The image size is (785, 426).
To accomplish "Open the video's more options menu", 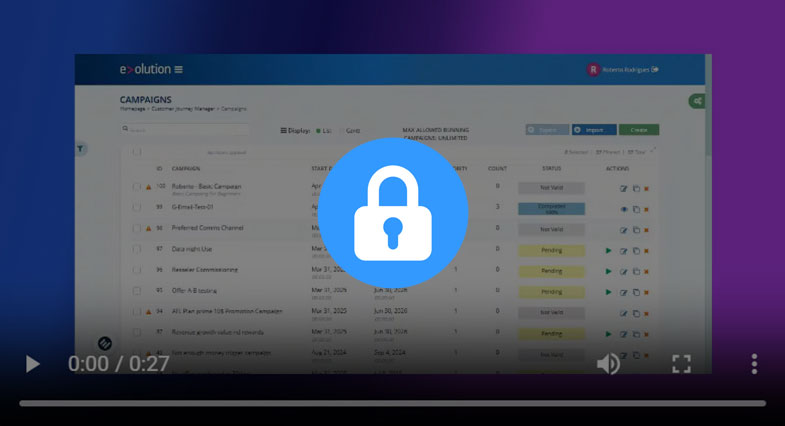I will pos(754,364).
